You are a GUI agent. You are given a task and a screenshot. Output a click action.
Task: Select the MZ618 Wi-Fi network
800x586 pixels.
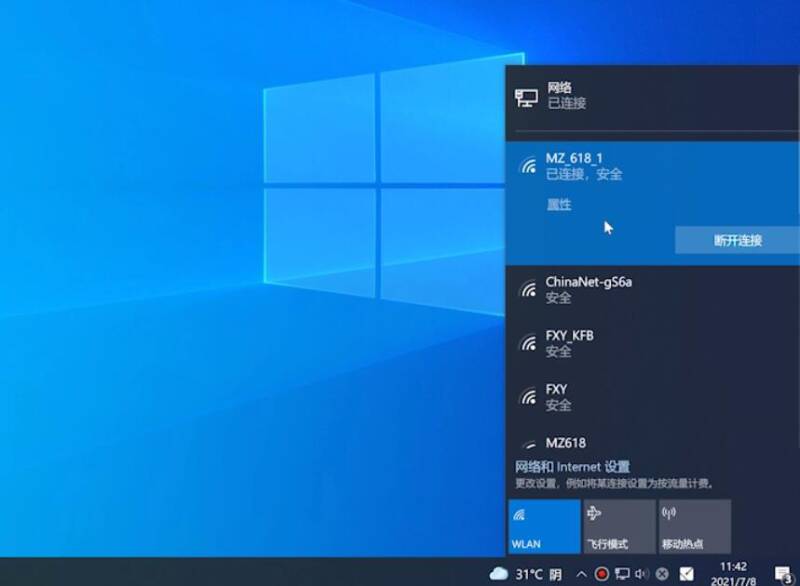point(653,440)
